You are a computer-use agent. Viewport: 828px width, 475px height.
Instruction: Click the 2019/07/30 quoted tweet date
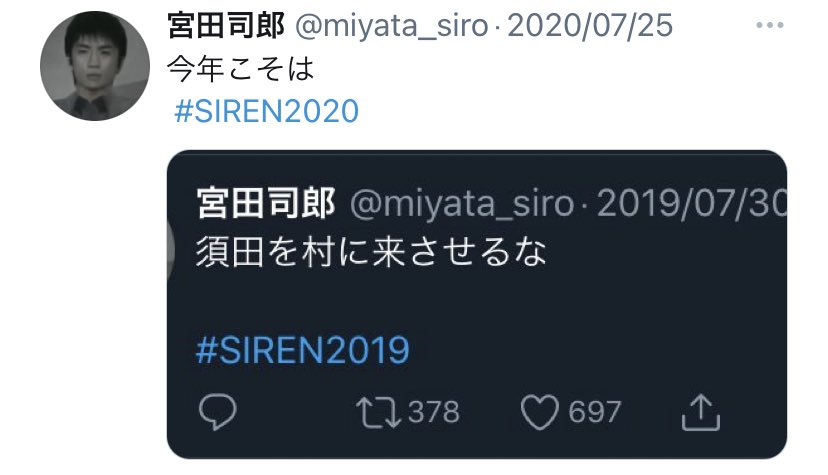(692, 203)
